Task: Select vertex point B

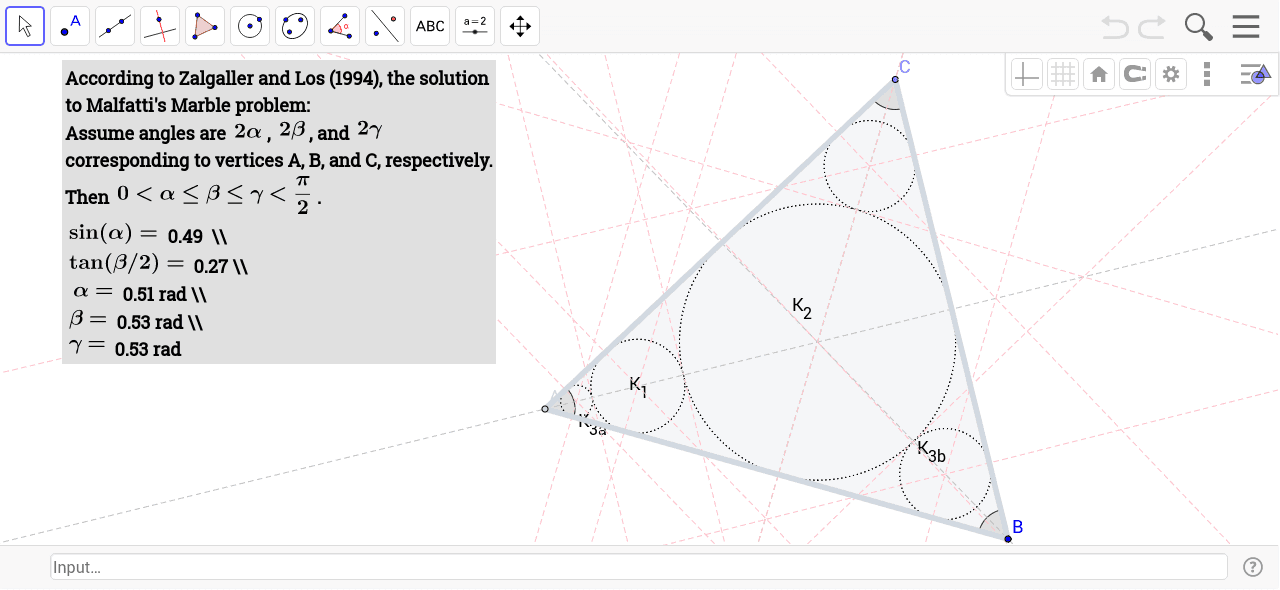Action: 1008,538
